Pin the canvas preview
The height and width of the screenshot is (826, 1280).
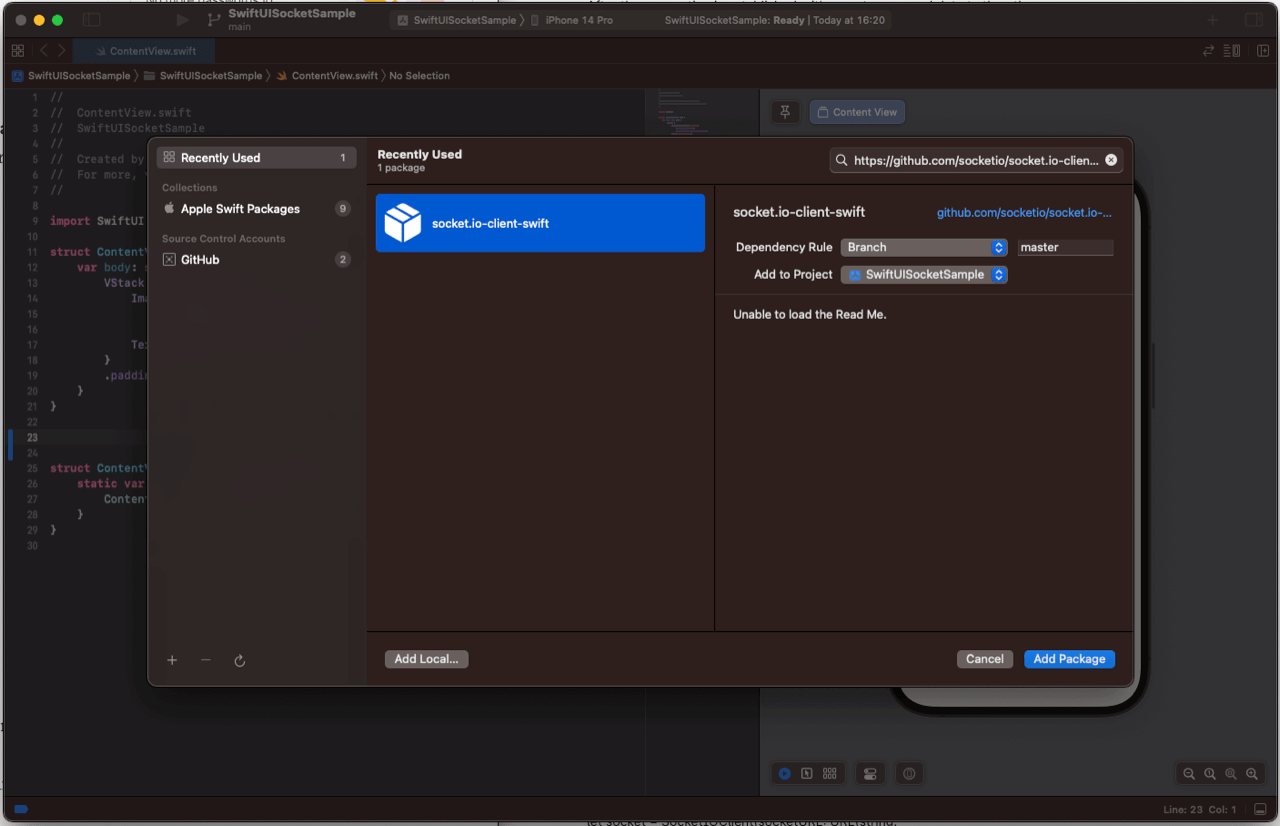[x=785, y=112]
